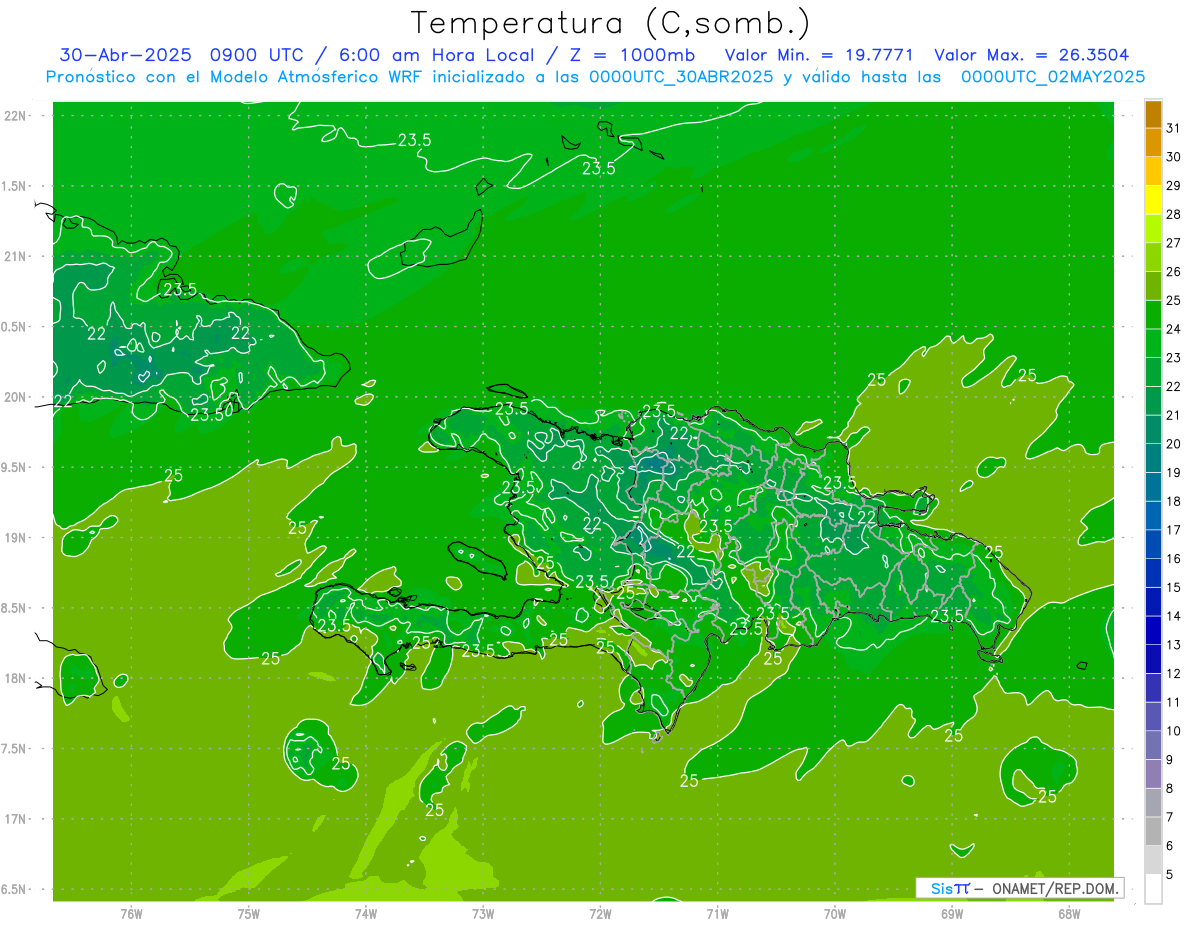
Task: Click the 74W longitude axis label
Action: tap(366, 913)
